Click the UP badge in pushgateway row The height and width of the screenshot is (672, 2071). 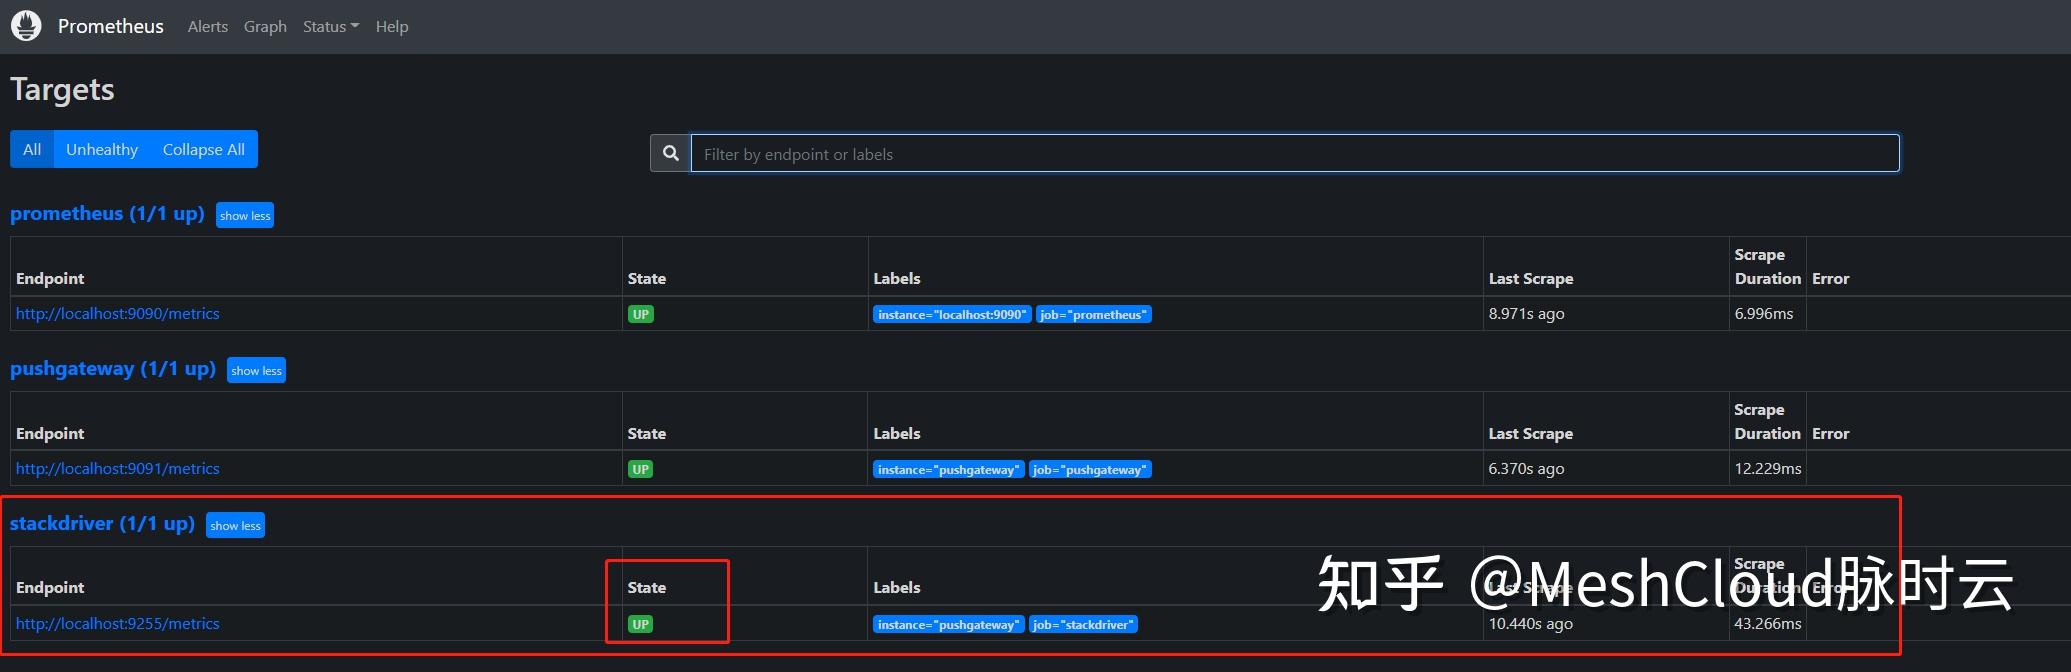coord(640,469)
